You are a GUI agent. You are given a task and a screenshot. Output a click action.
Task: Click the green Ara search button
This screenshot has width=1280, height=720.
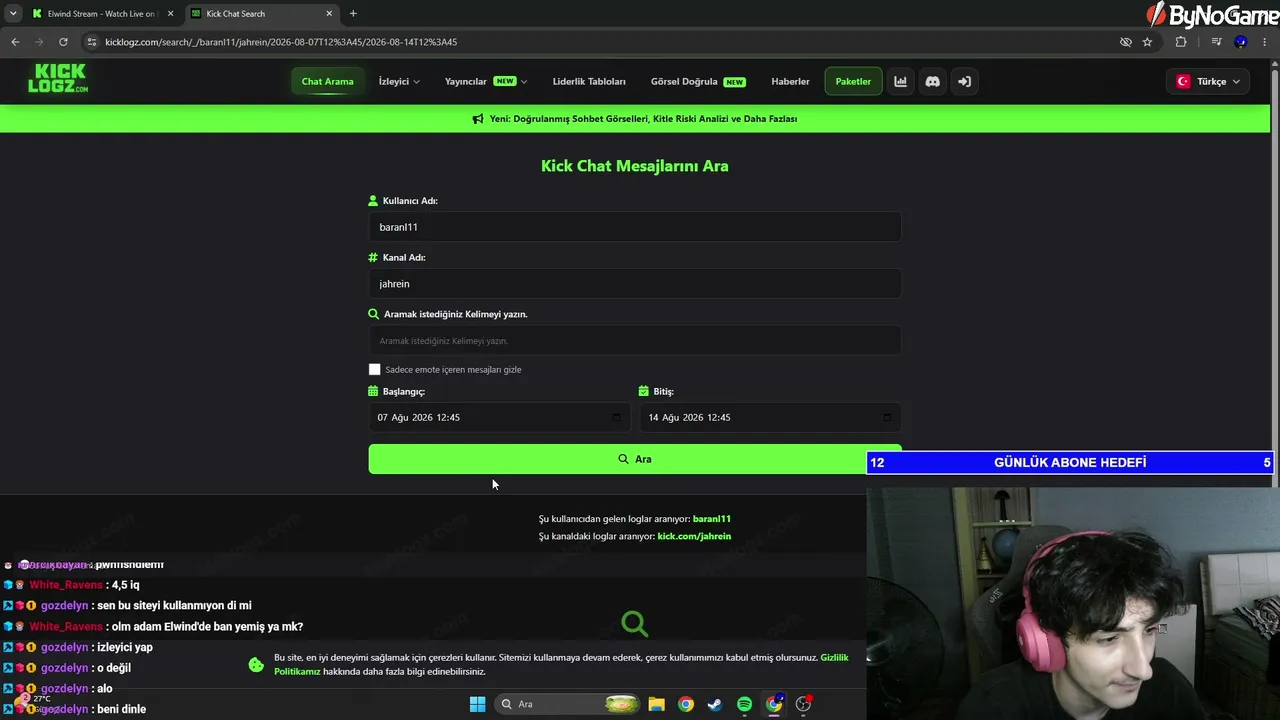[x=635, y=459]
